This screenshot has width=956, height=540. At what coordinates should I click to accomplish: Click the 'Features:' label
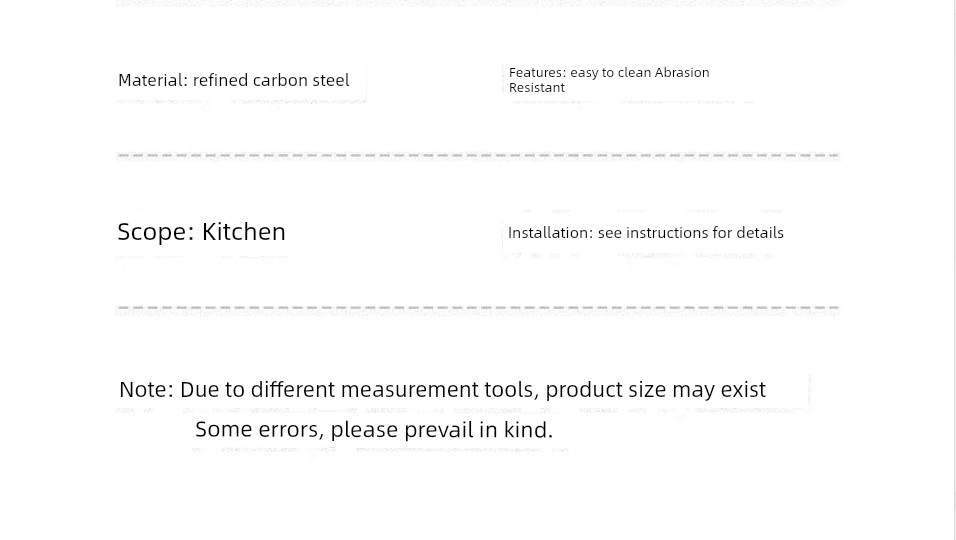(537, 73)
